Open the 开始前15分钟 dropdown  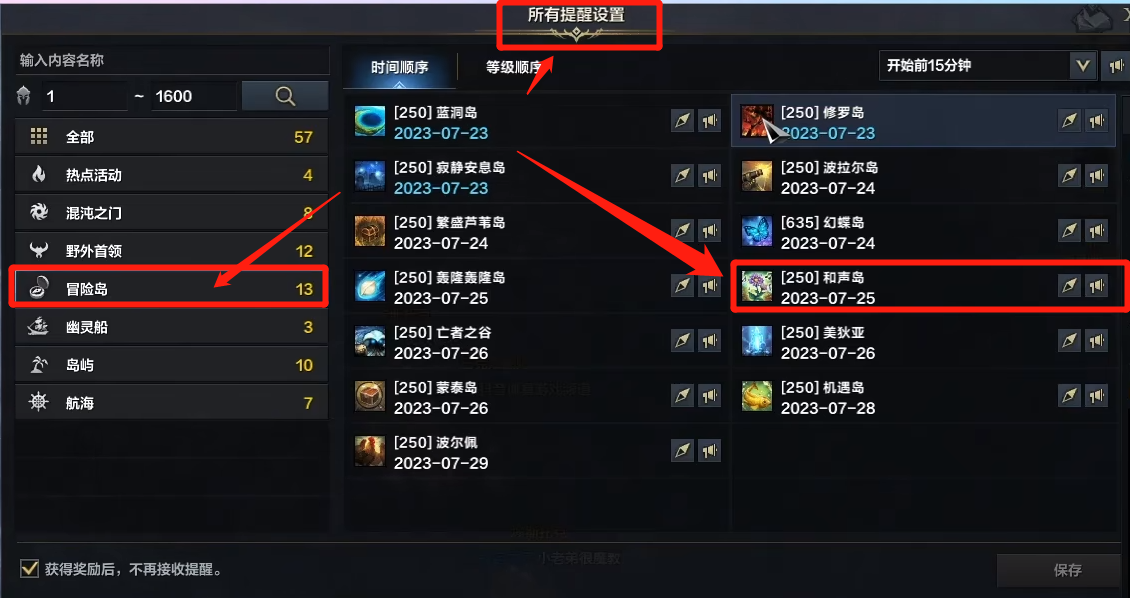point(988,66)
